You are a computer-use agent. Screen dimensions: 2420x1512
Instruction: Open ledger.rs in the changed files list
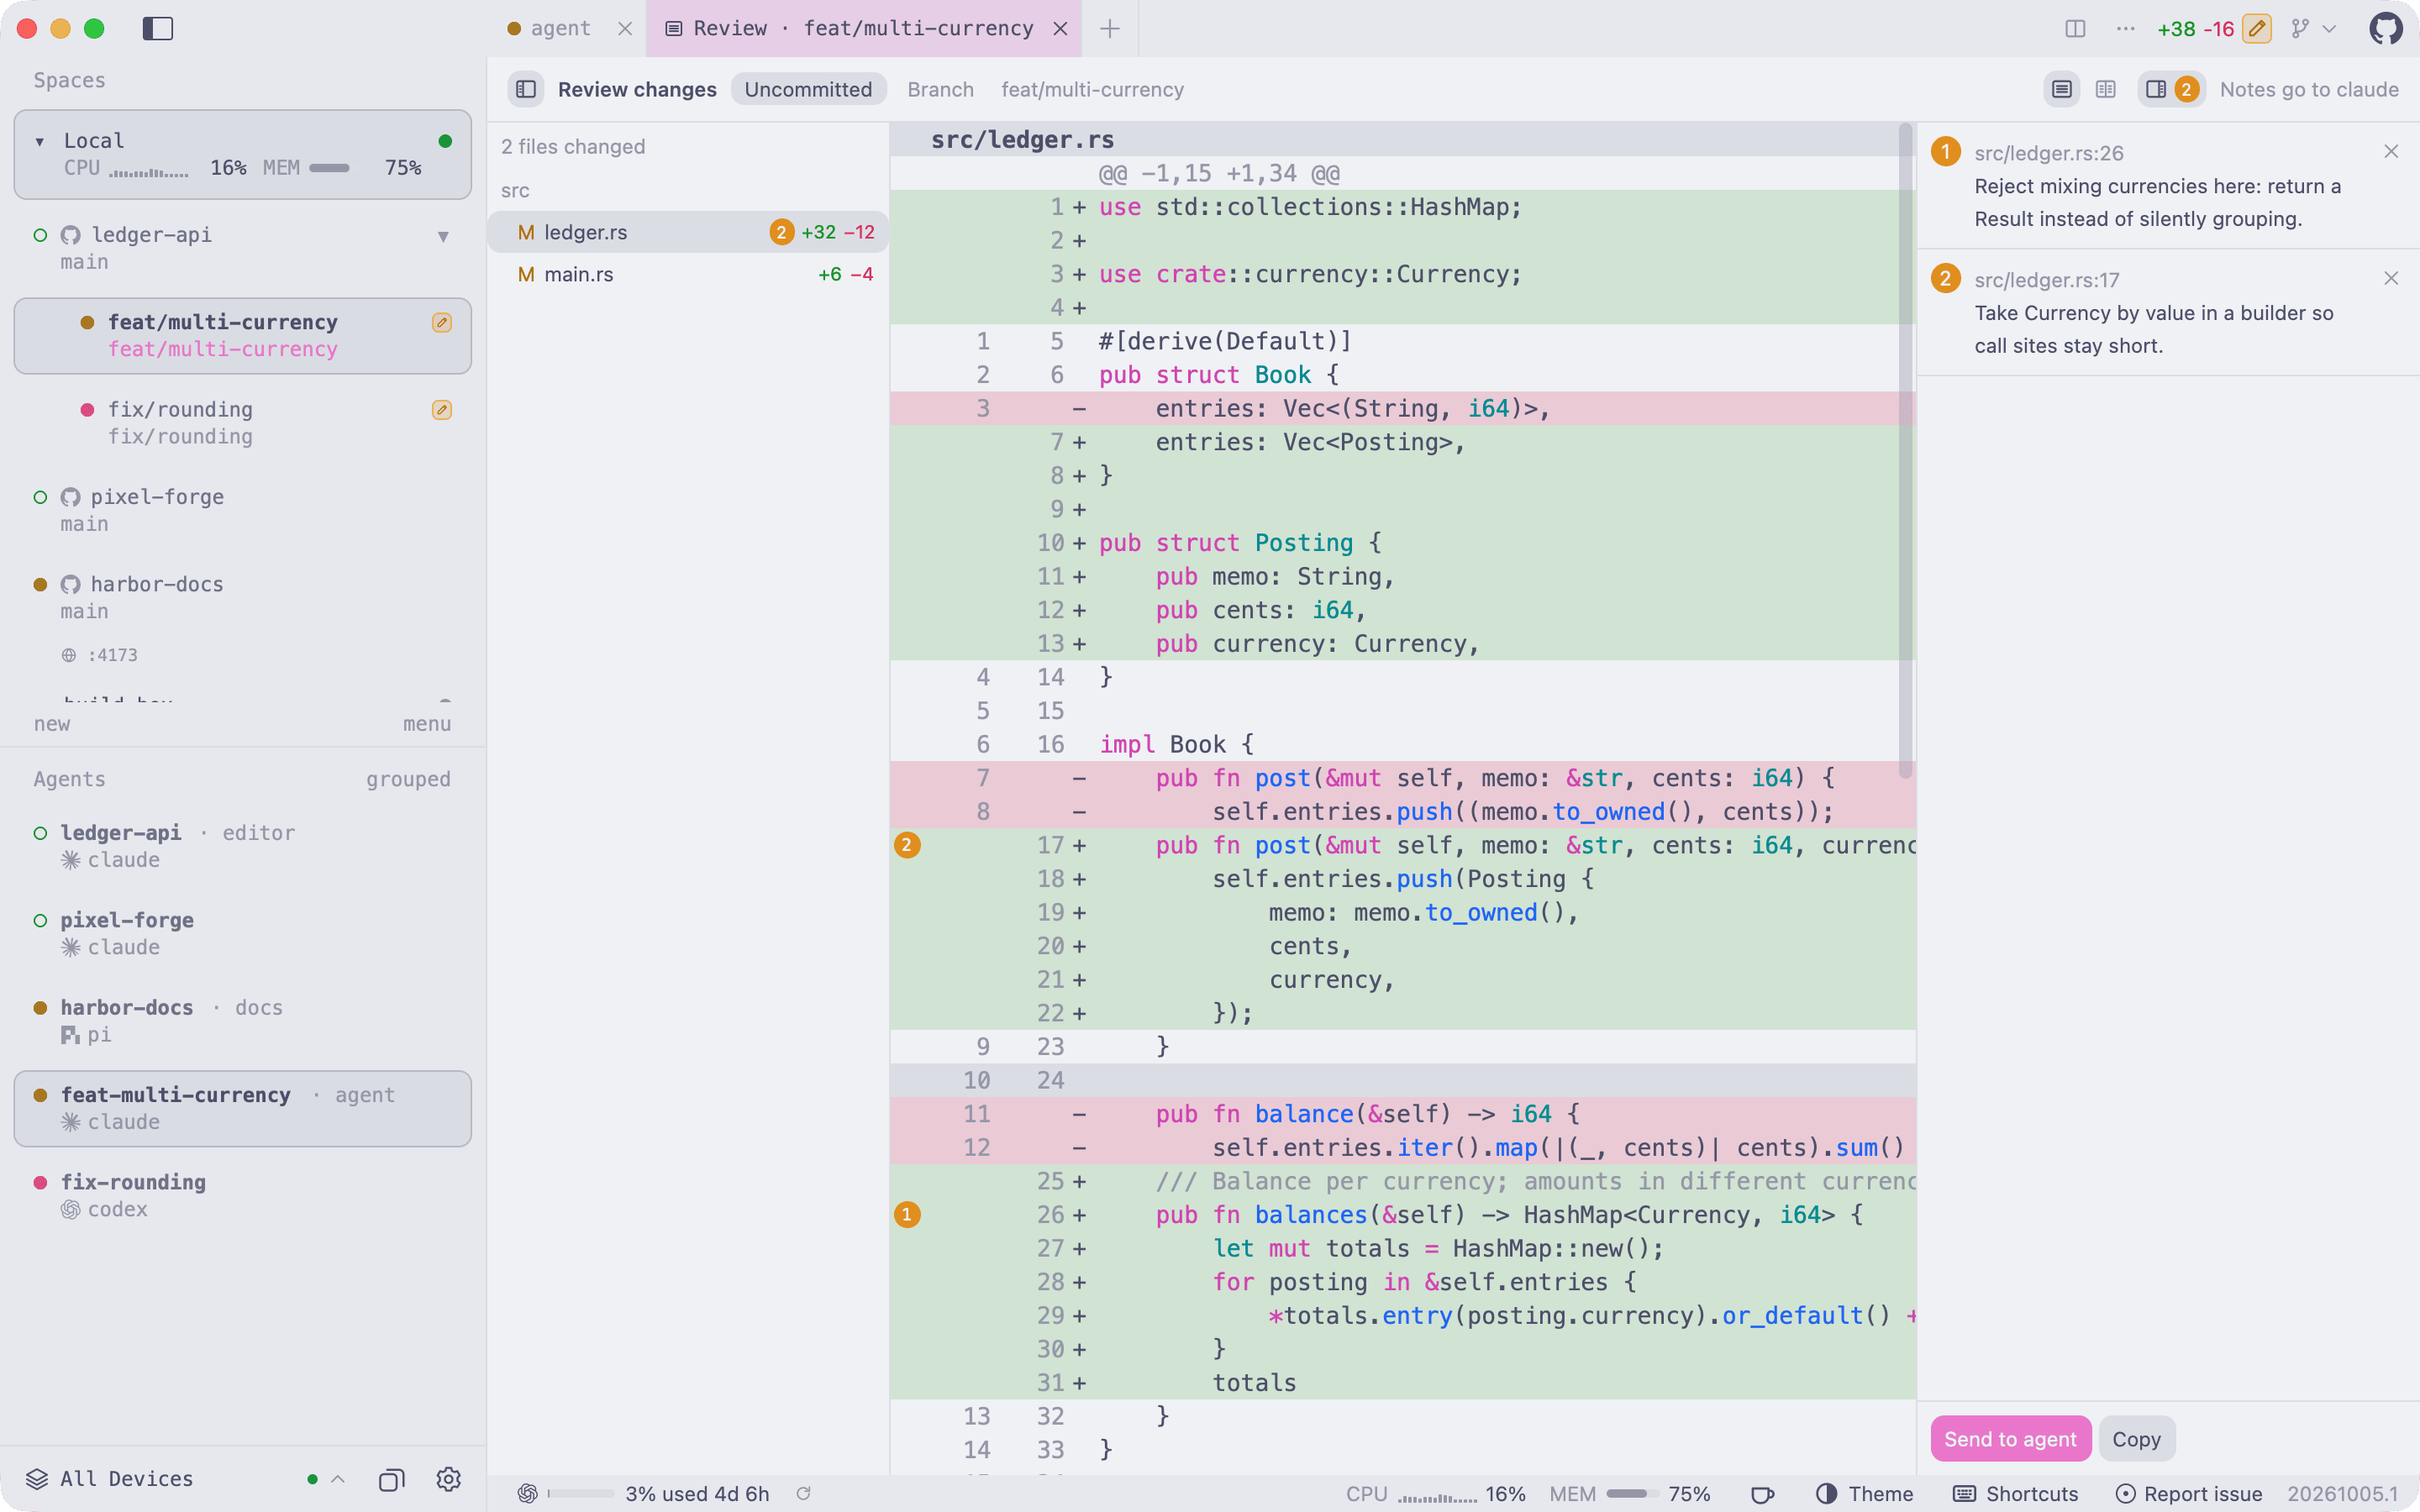[688, 232]
